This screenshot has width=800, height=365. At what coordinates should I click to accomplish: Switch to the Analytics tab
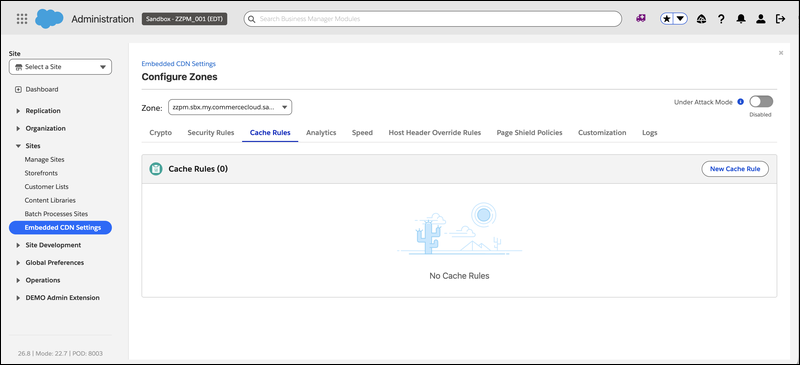[x=321, y=133]
